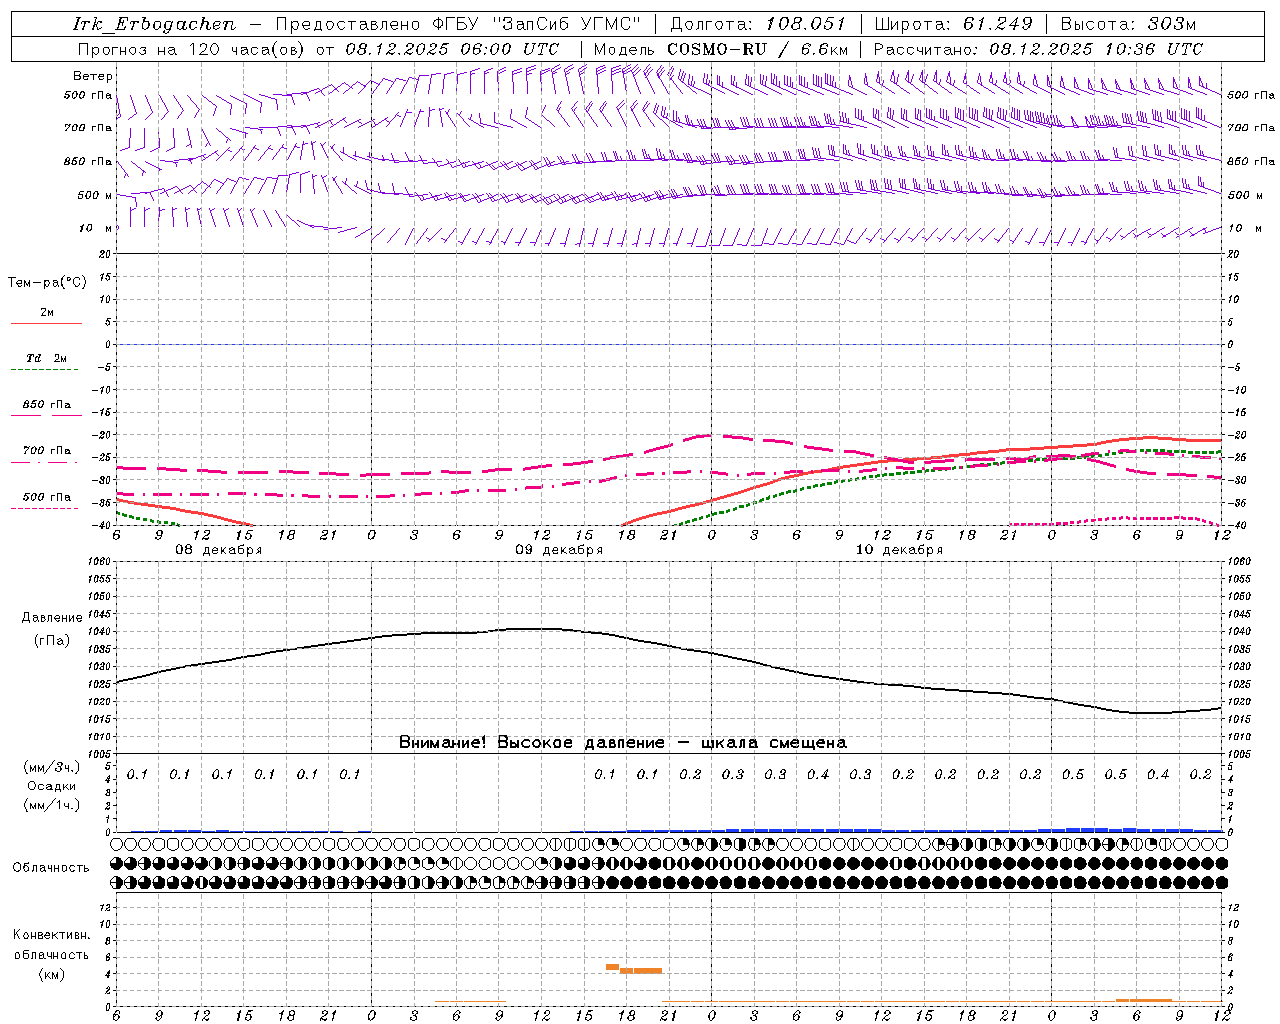Click the date label 09 декабря
Viewport: 1280px width, 1024px height.
pyautogui.click(x=559, y=550)
